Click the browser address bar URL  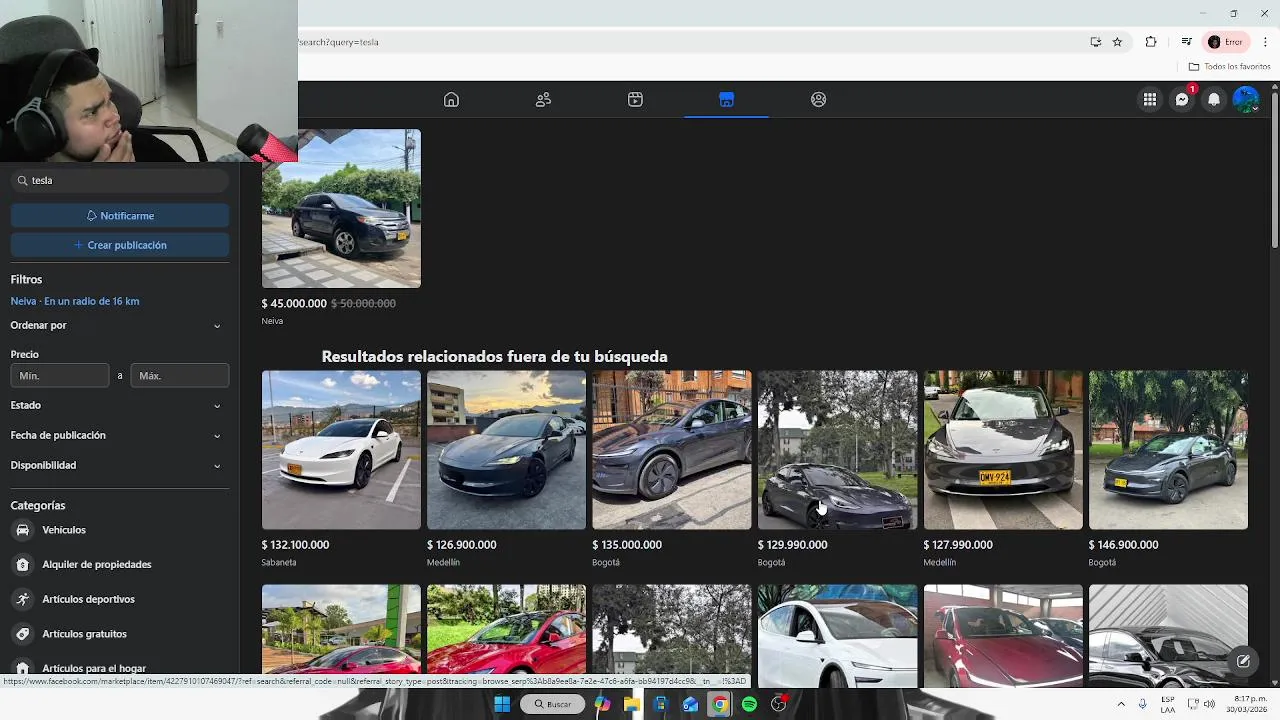tap(690, 42)
